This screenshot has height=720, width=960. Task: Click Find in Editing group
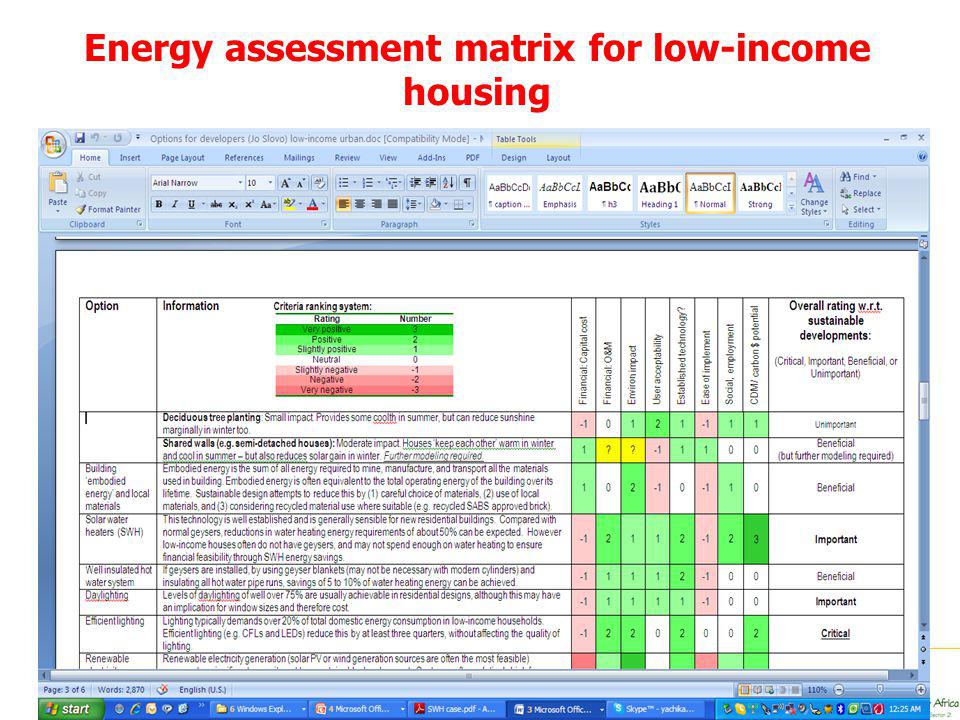coord(859,176)
